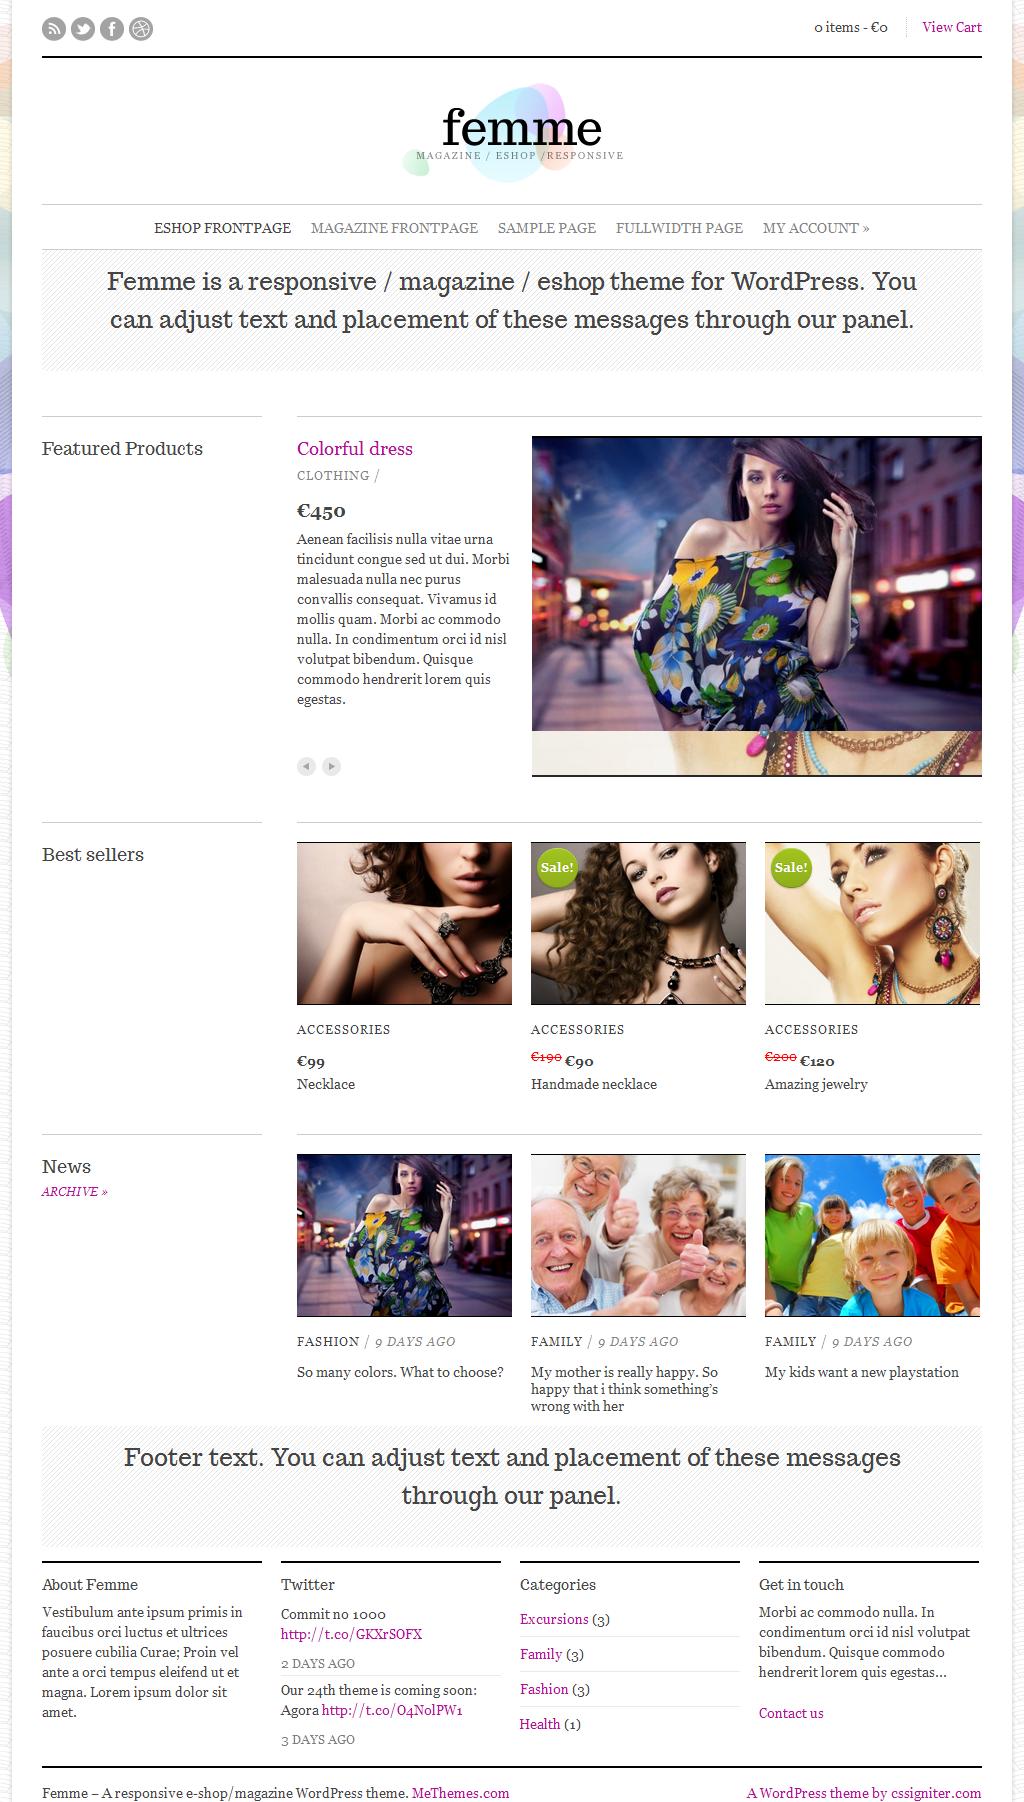Select the Fullwidth Page menu item

point(679,228)
